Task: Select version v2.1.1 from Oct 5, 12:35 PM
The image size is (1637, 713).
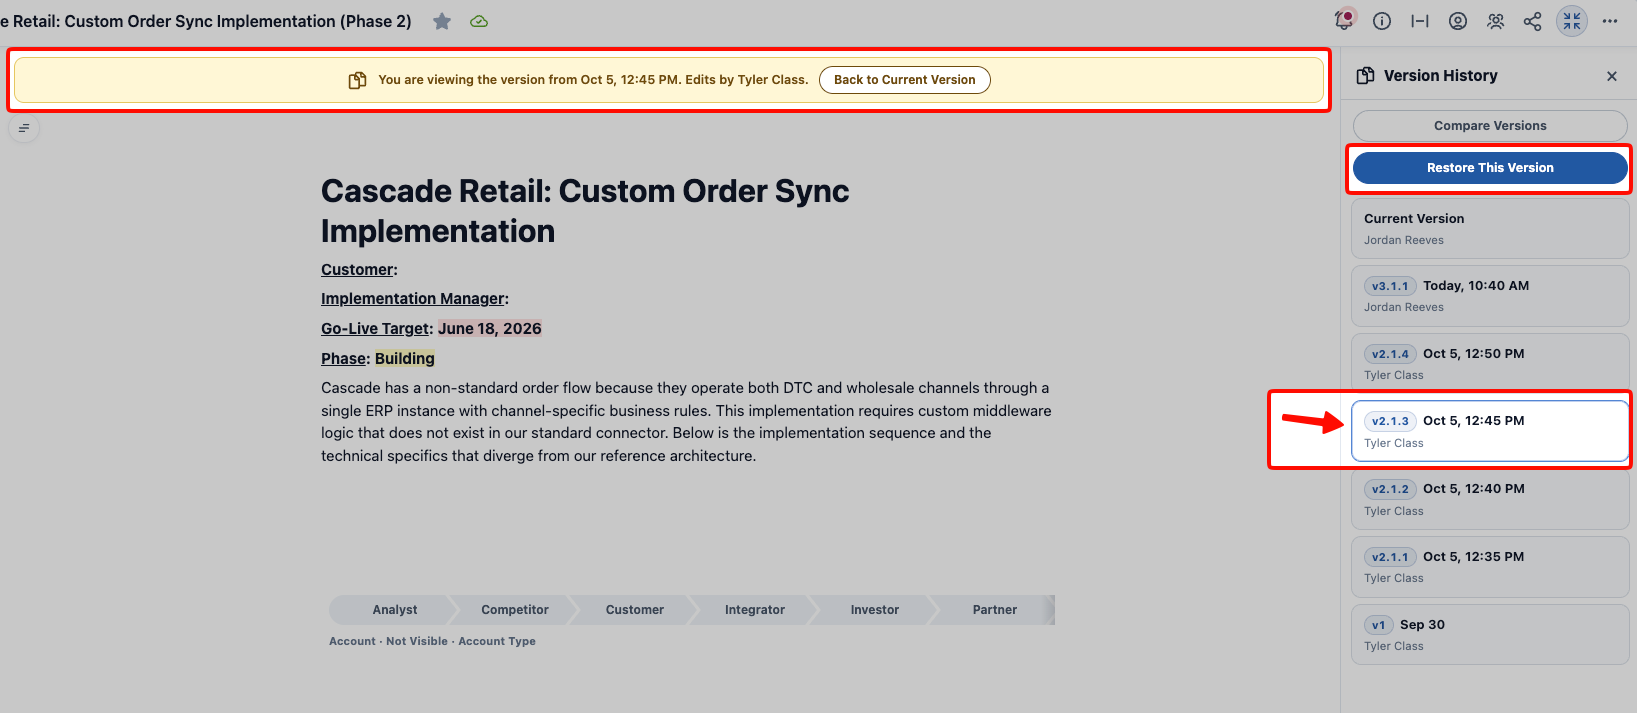Action: 1490,567
